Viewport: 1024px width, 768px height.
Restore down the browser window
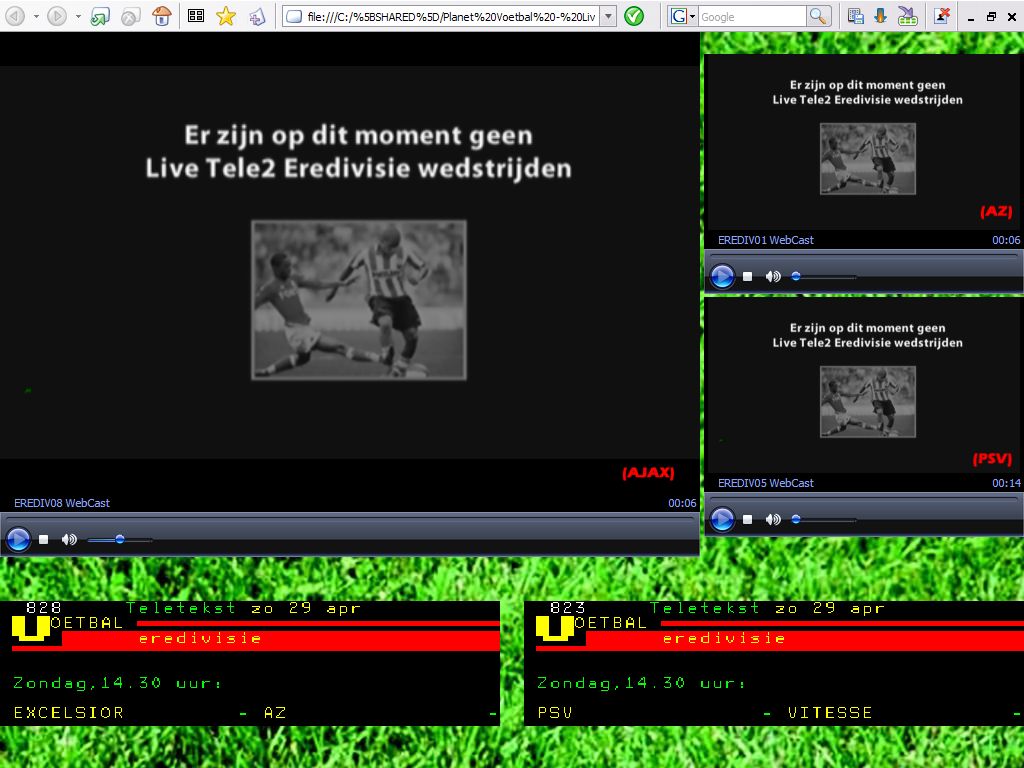[991, 16]
